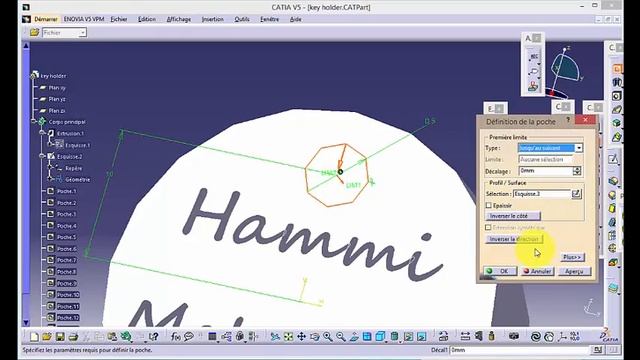Open the Démarrer menu

(x=46, y=19)
